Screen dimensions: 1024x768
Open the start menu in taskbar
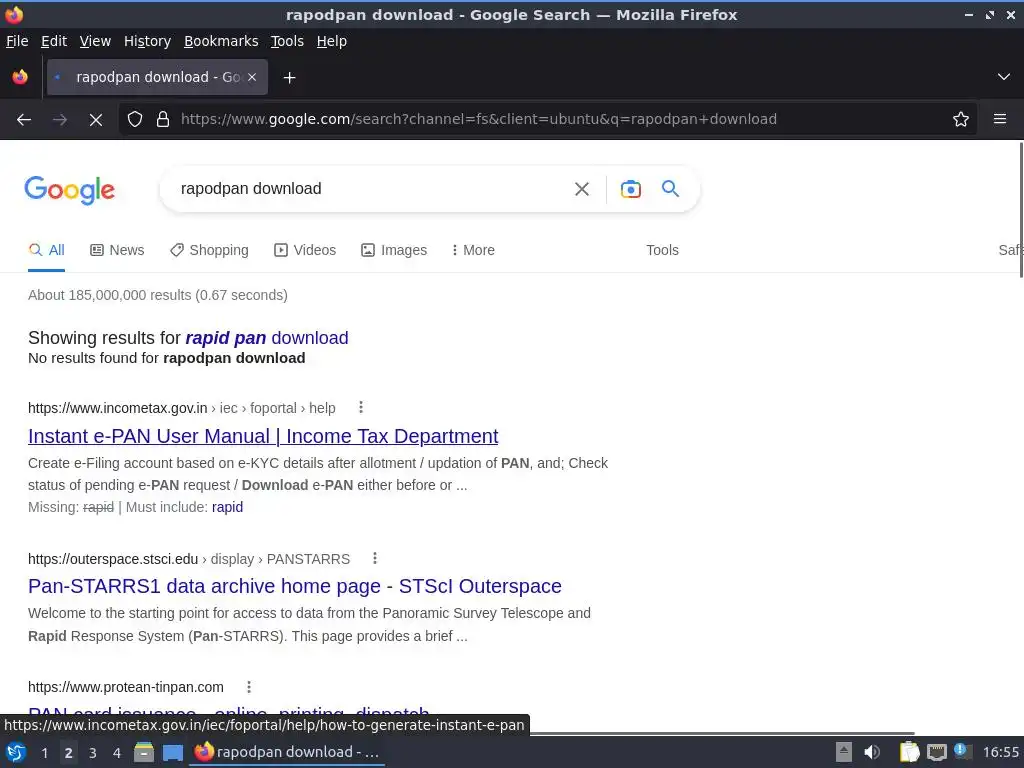16,752
